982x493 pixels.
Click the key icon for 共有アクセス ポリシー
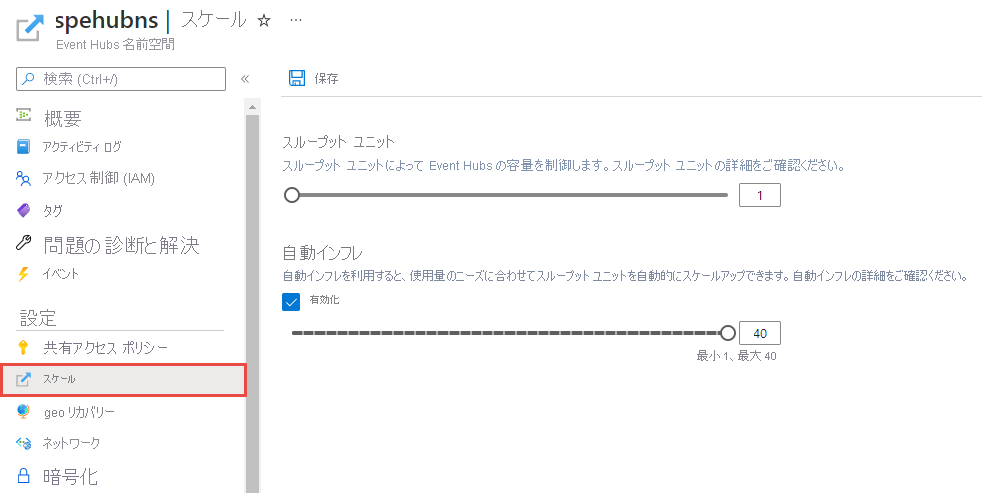(x=24, y=347)
